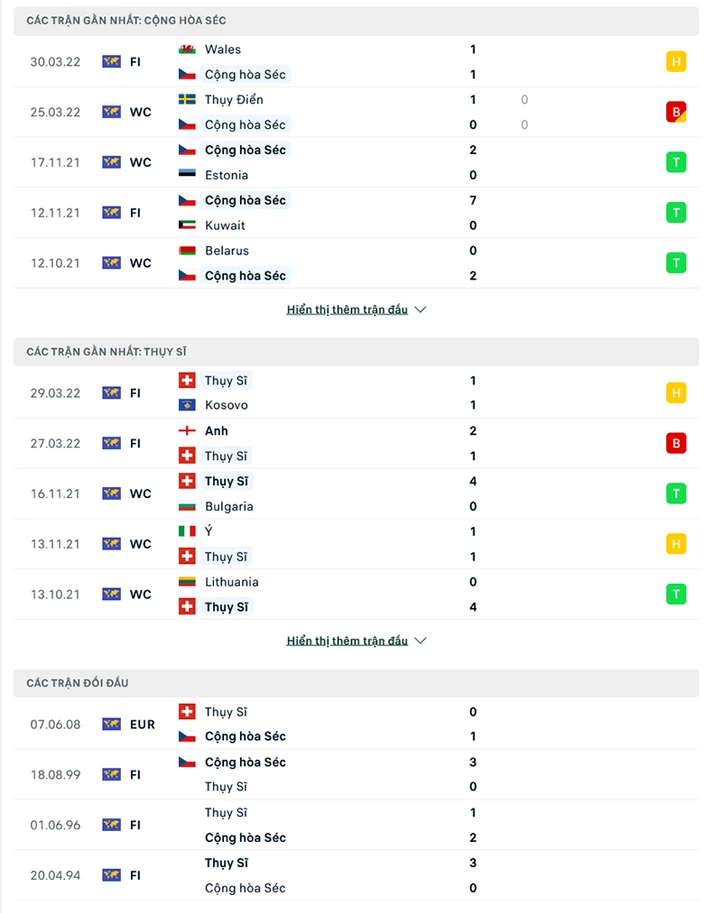Open the 20.04.94 friendly match row
The image size is (704, 913).
click(x=356, y=876)
